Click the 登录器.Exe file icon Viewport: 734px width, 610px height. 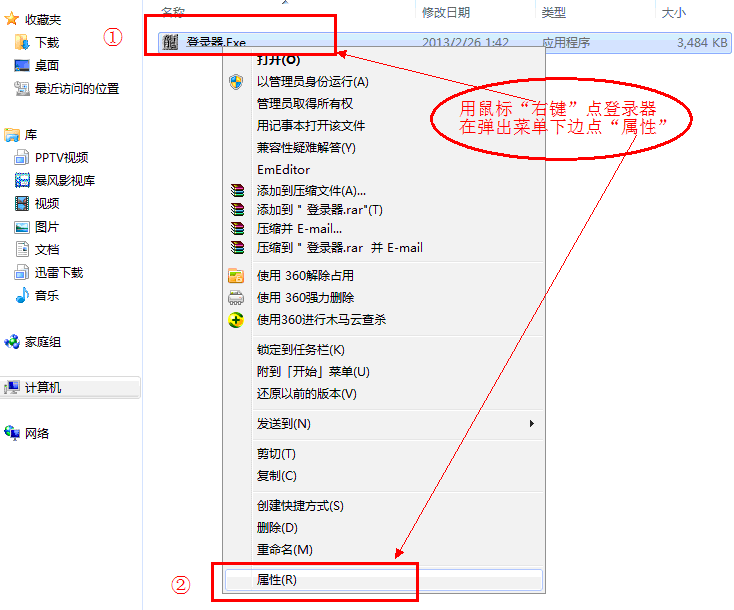(x=170, y=43)
